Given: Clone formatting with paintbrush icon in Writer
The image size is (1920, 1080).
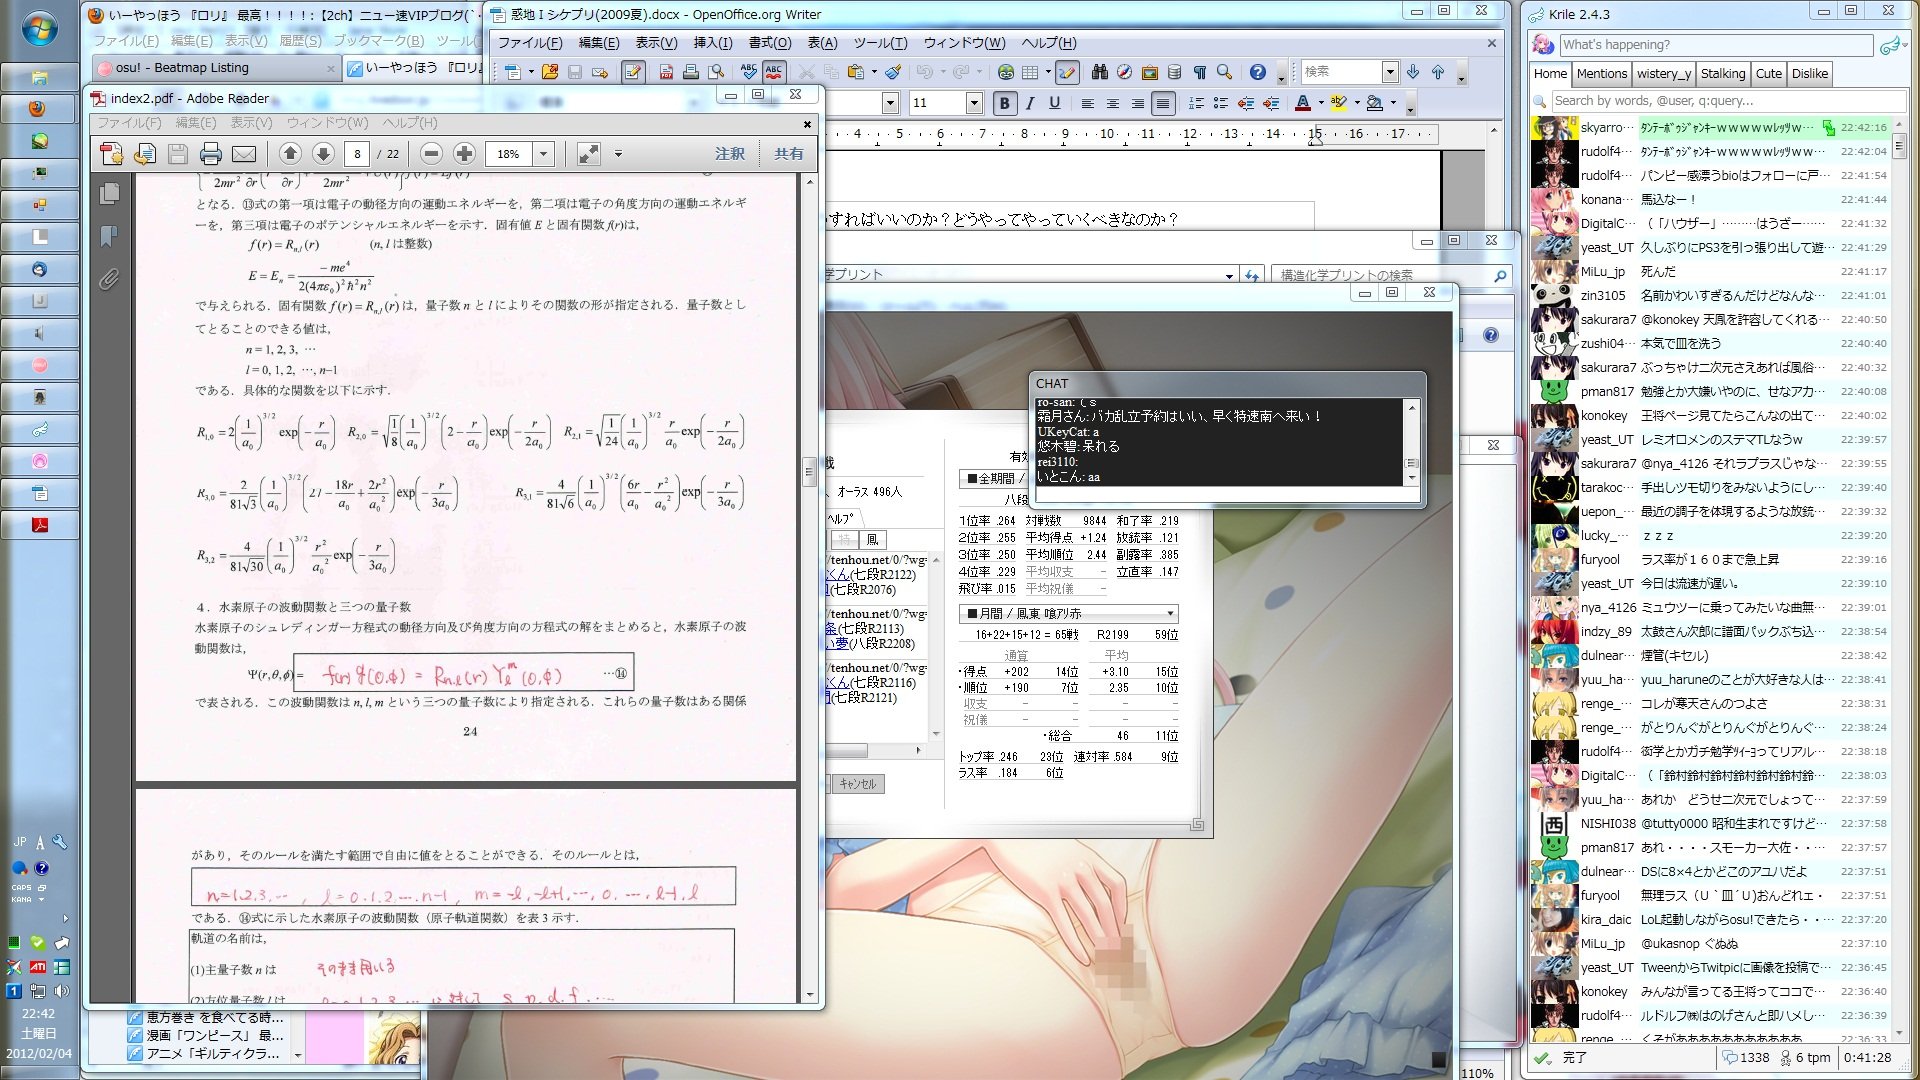Looking at the screenshot, I should [893, 72].
